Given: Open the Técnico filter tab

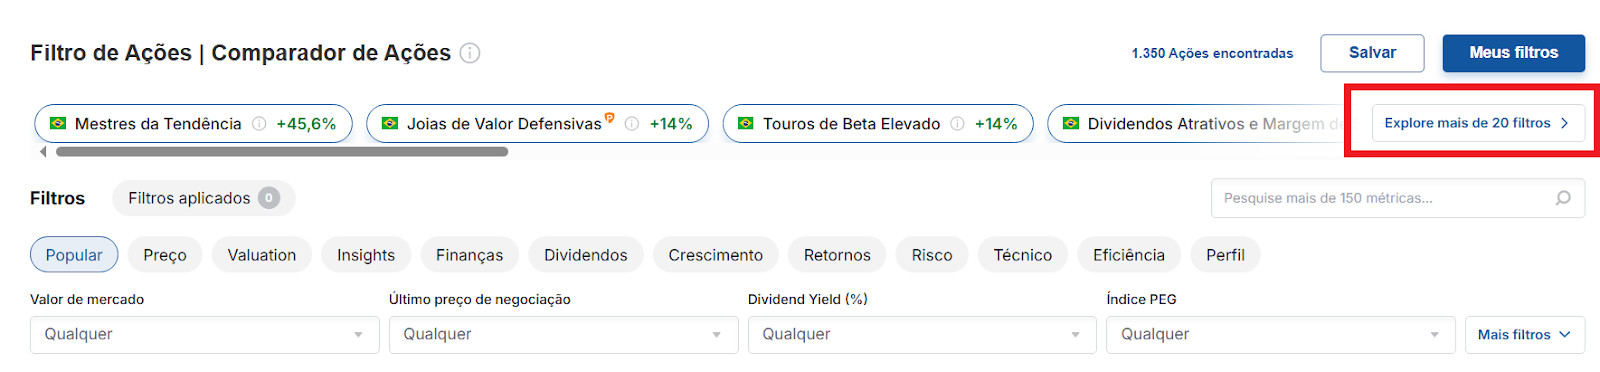Looking at the screenshot, I should pyautogui.click(x=1023, y=255).
